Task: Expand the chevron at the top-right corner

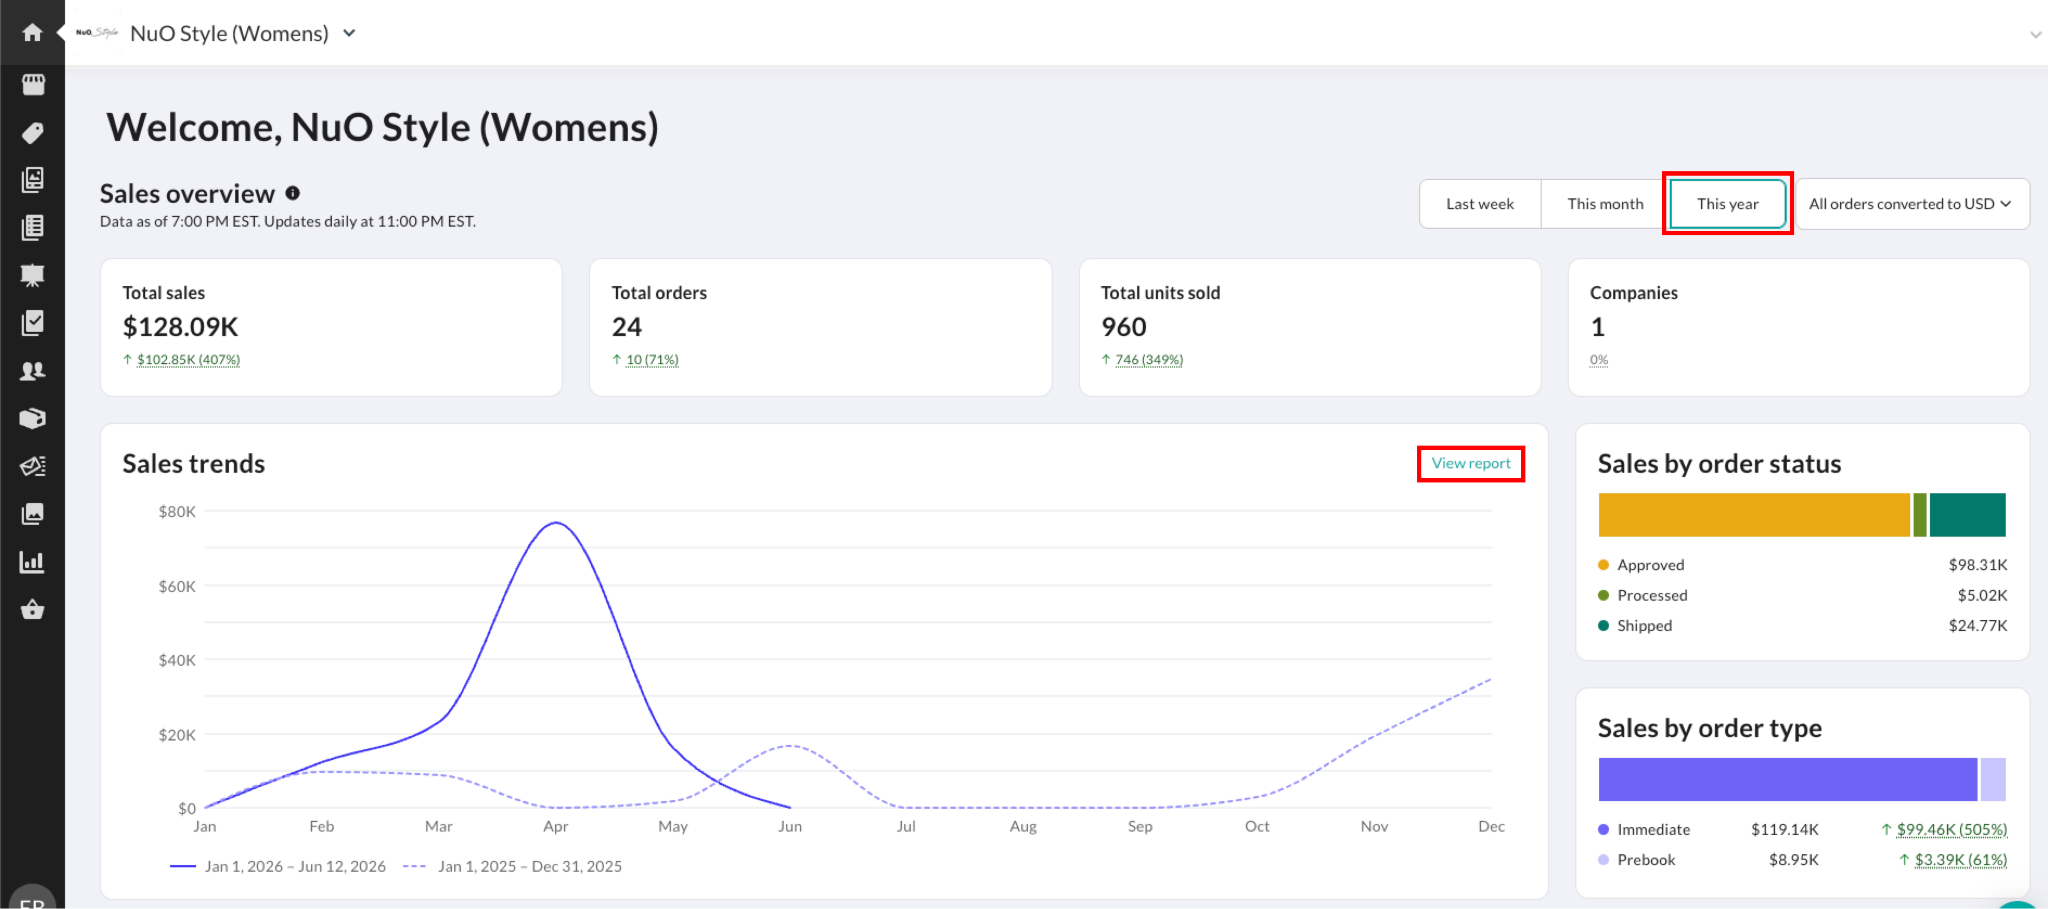Action: click(2035, 35)
